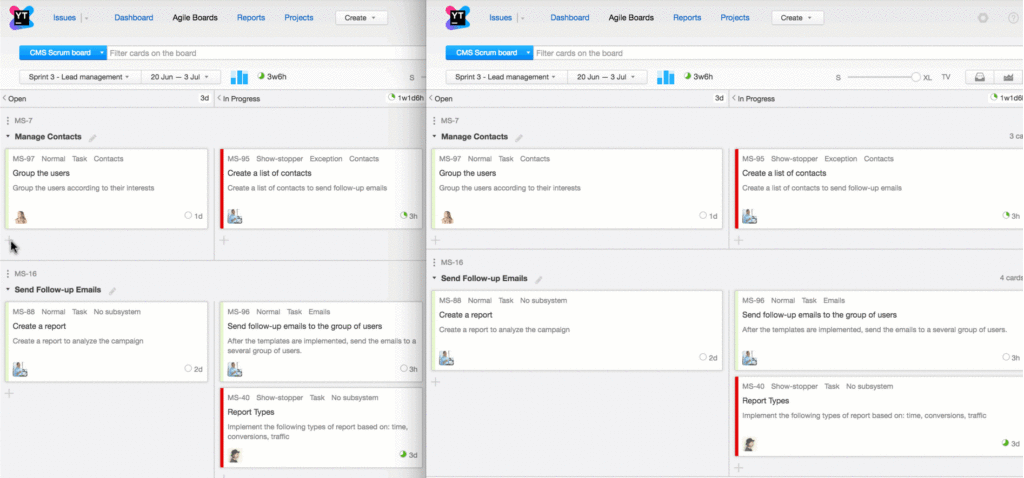Focus the filter cards field in left board
The image size is (1024, 478).
266,53
